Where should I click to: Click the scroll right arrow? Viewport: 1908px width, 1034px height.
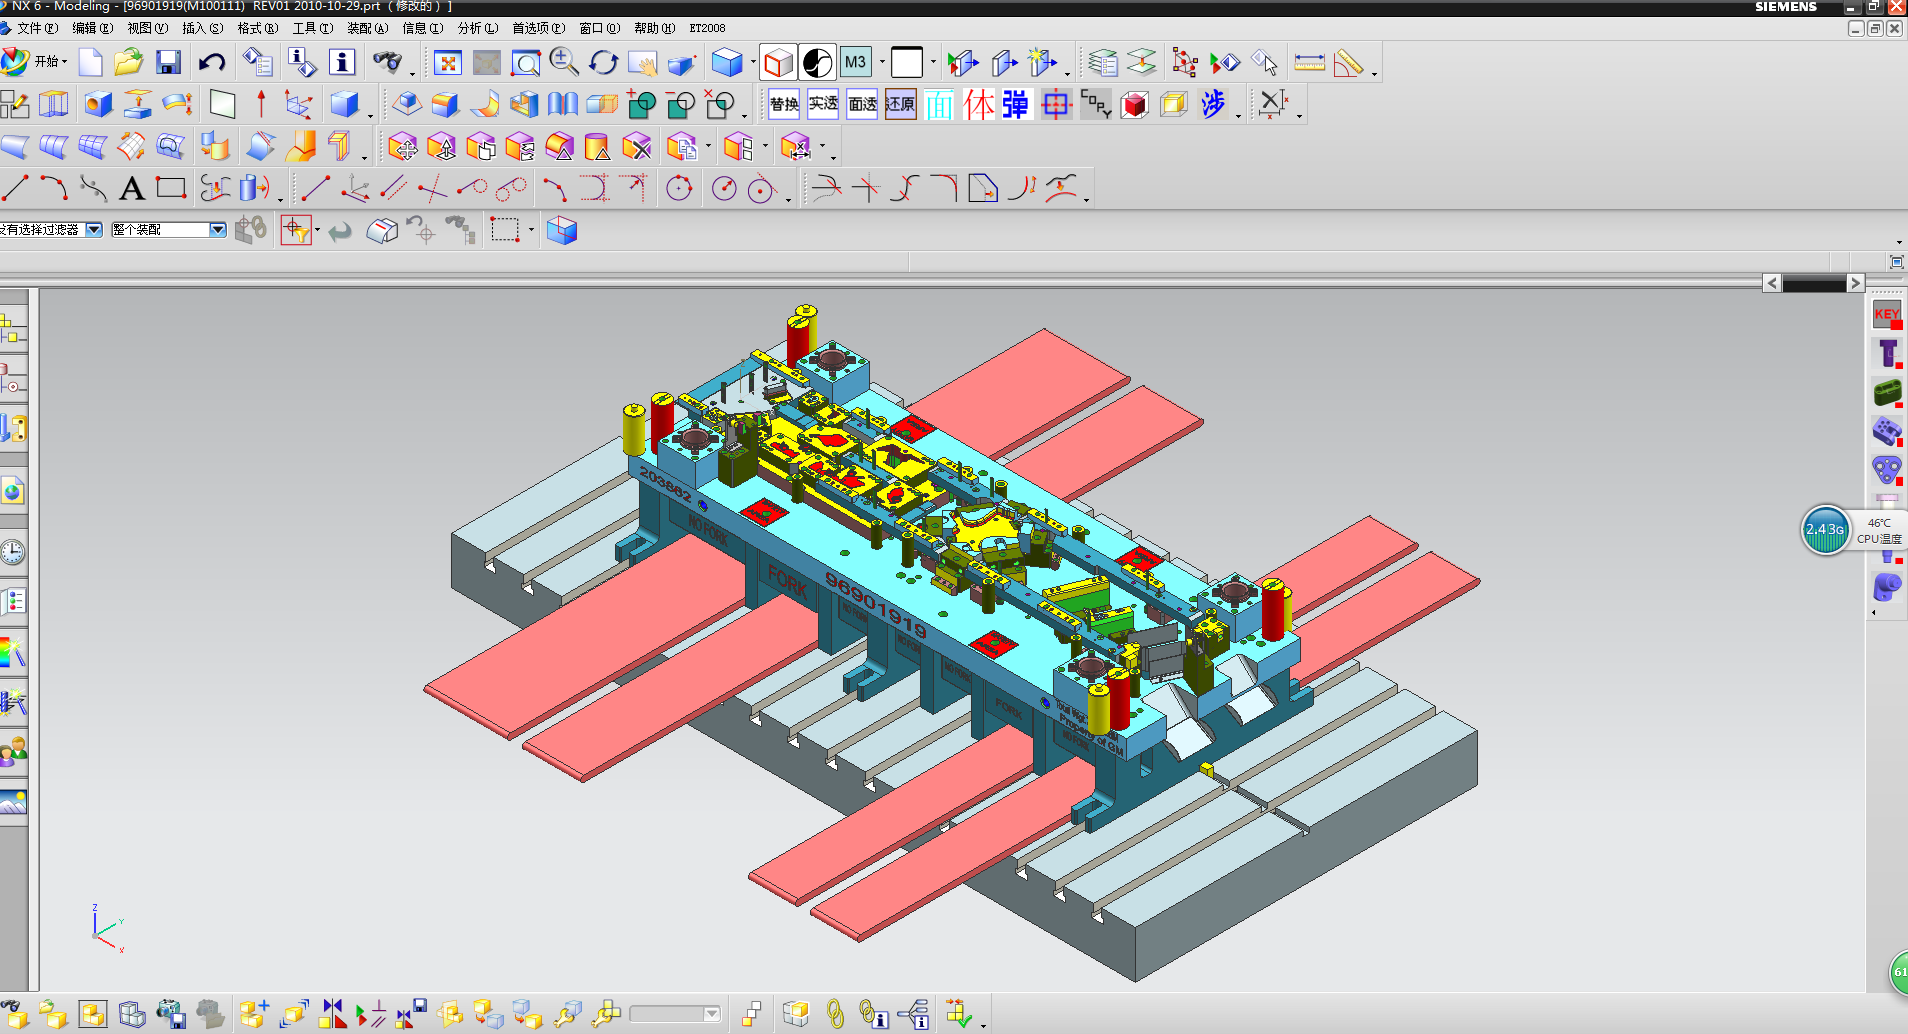click(x=1855, y=283)
